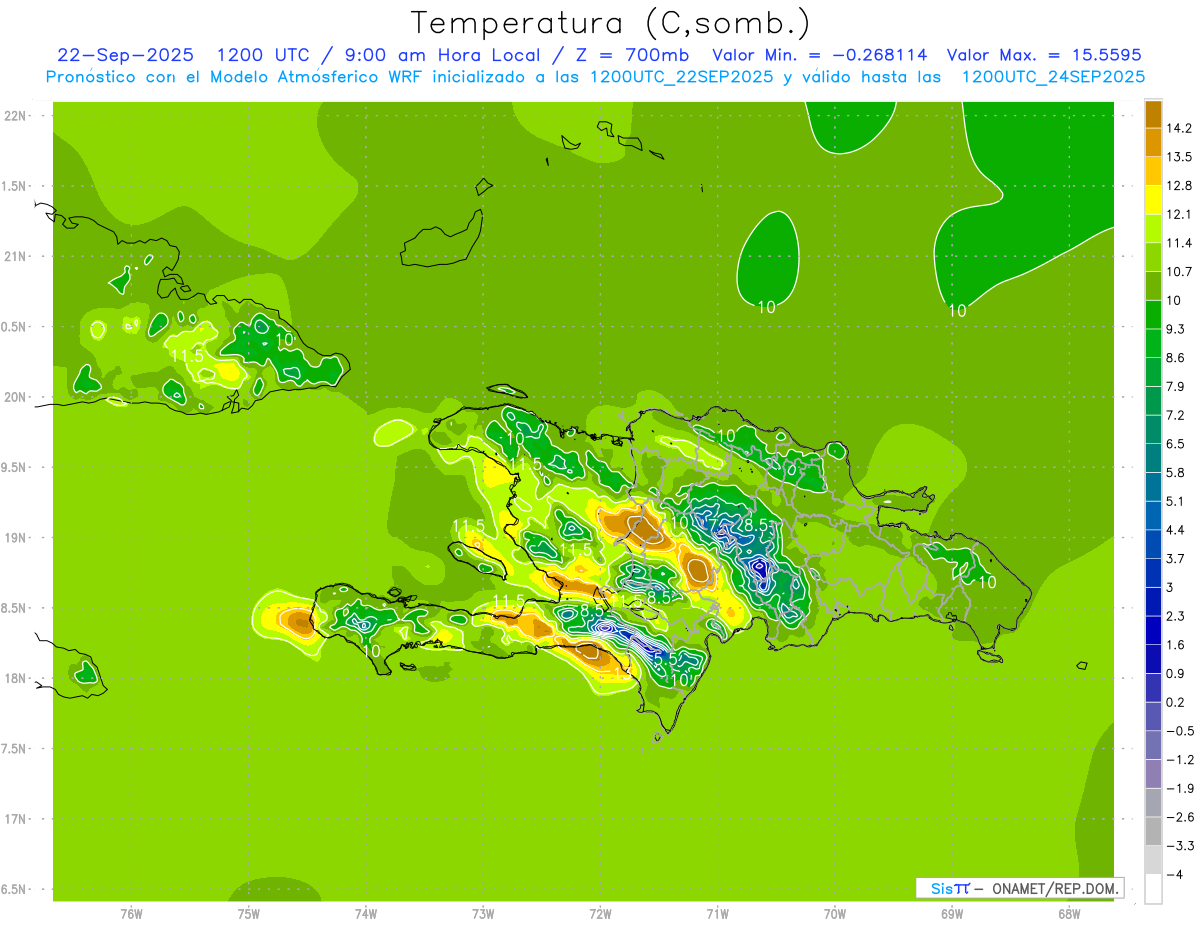The width and height of the screenshot is (1200, 927).
Task: Click the 5.1 label on color scale
Action: tap(1175, 501)
